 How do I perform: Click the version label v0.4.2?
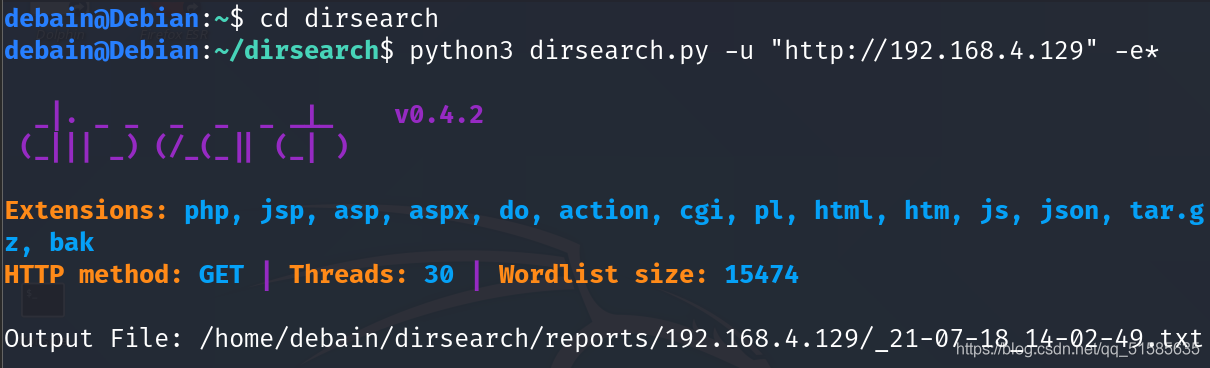click(439, 115)
